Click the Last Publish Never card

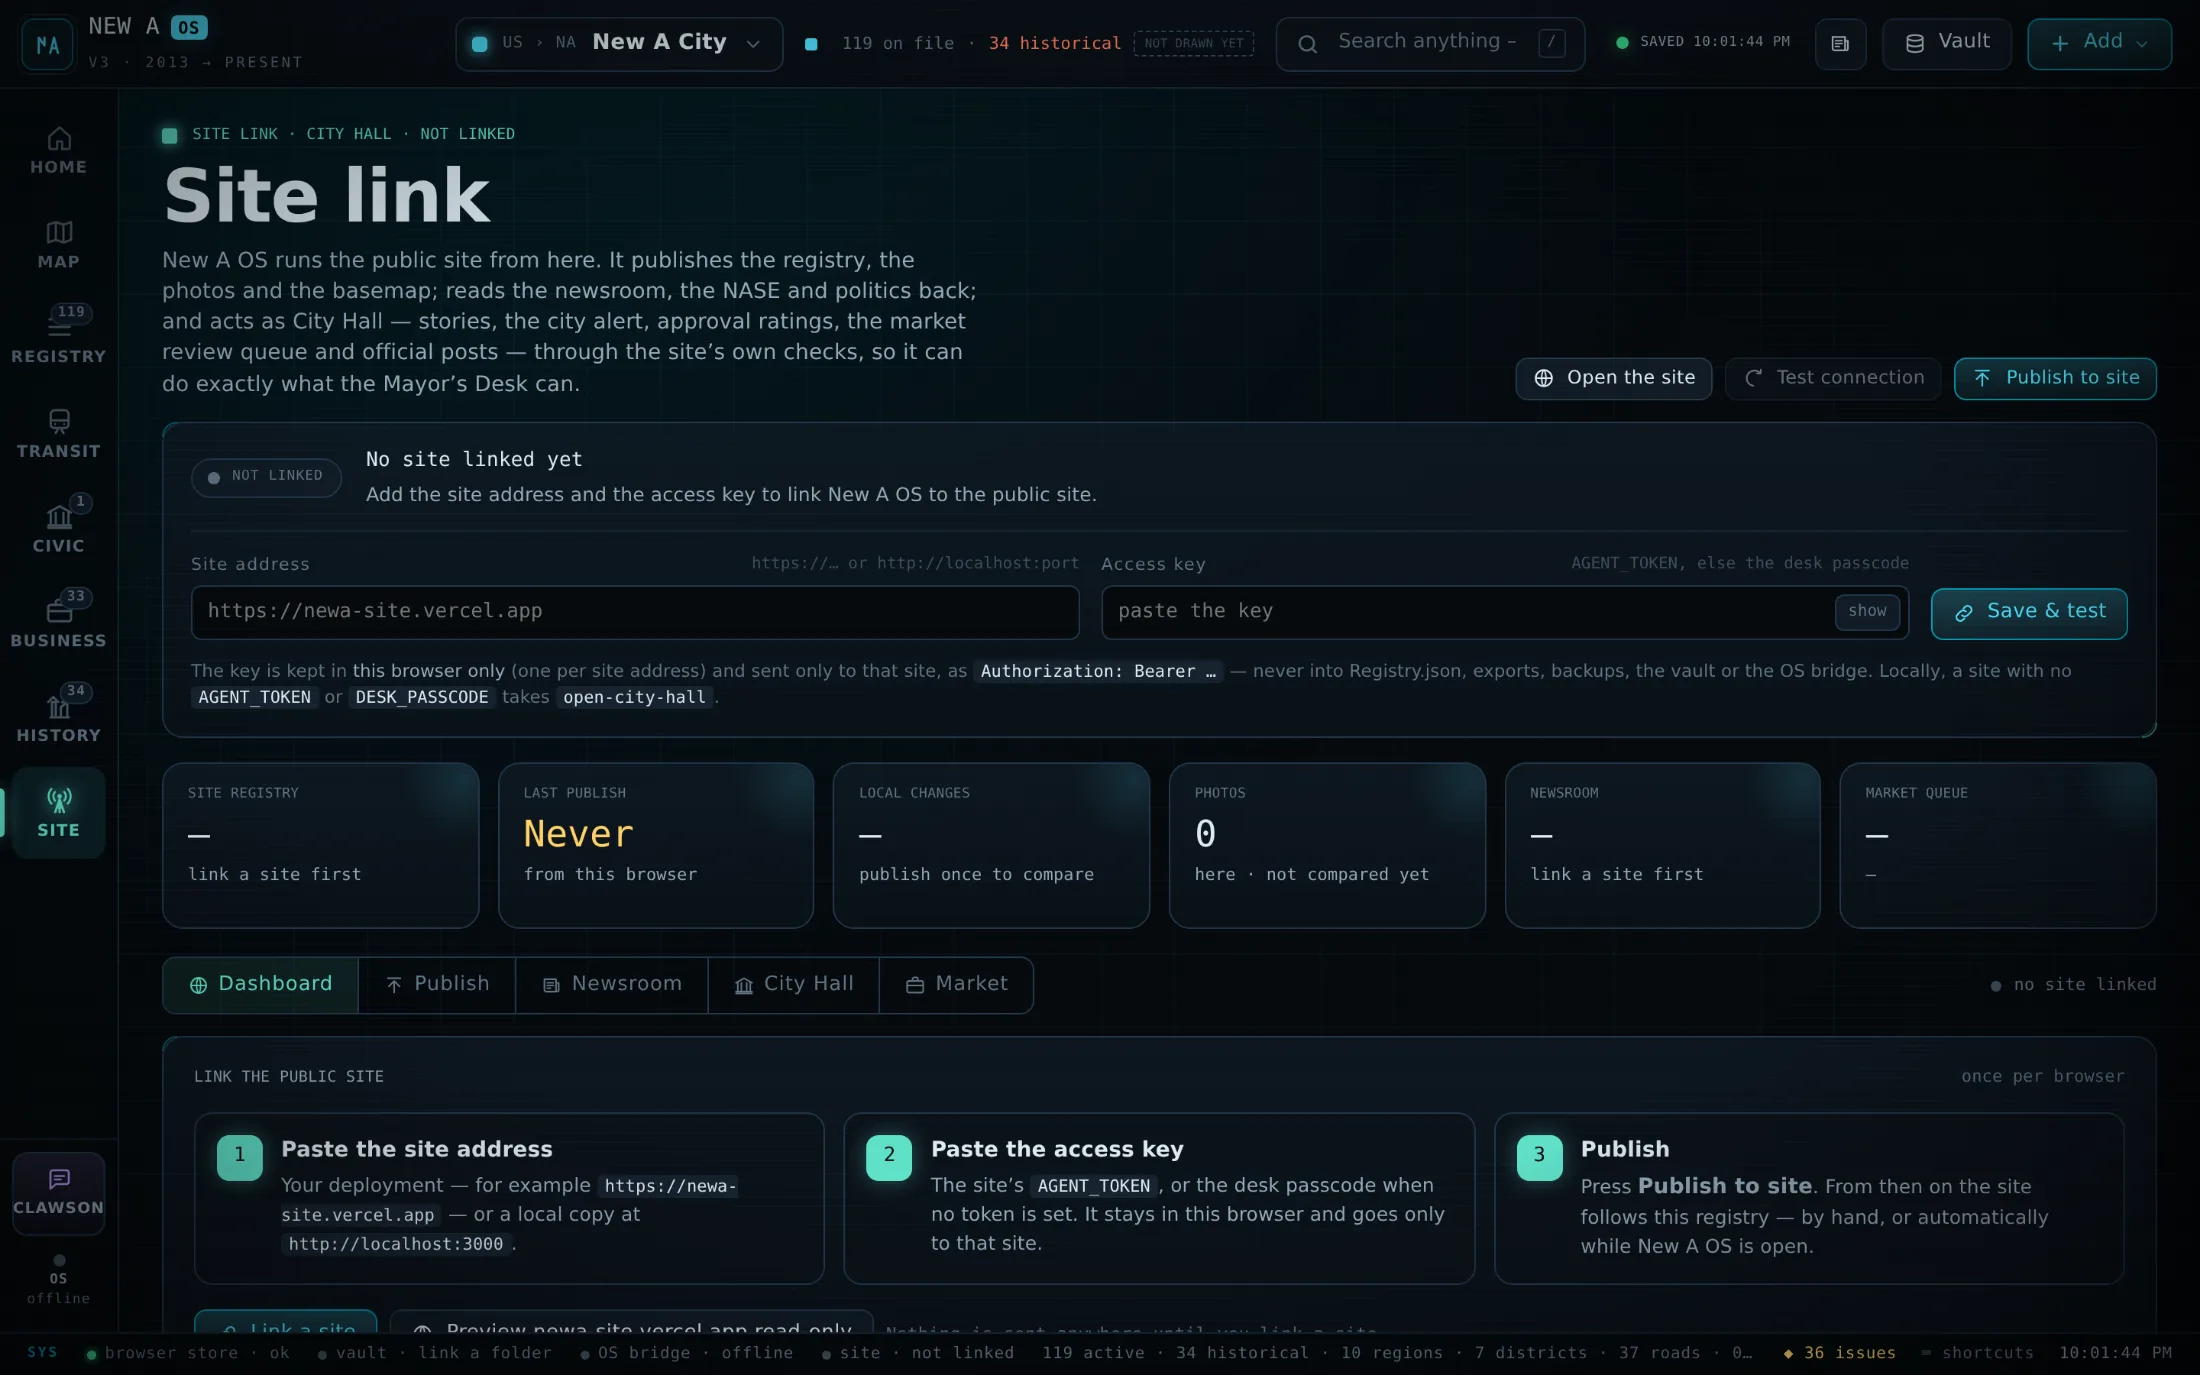click(x=656, y=845)
